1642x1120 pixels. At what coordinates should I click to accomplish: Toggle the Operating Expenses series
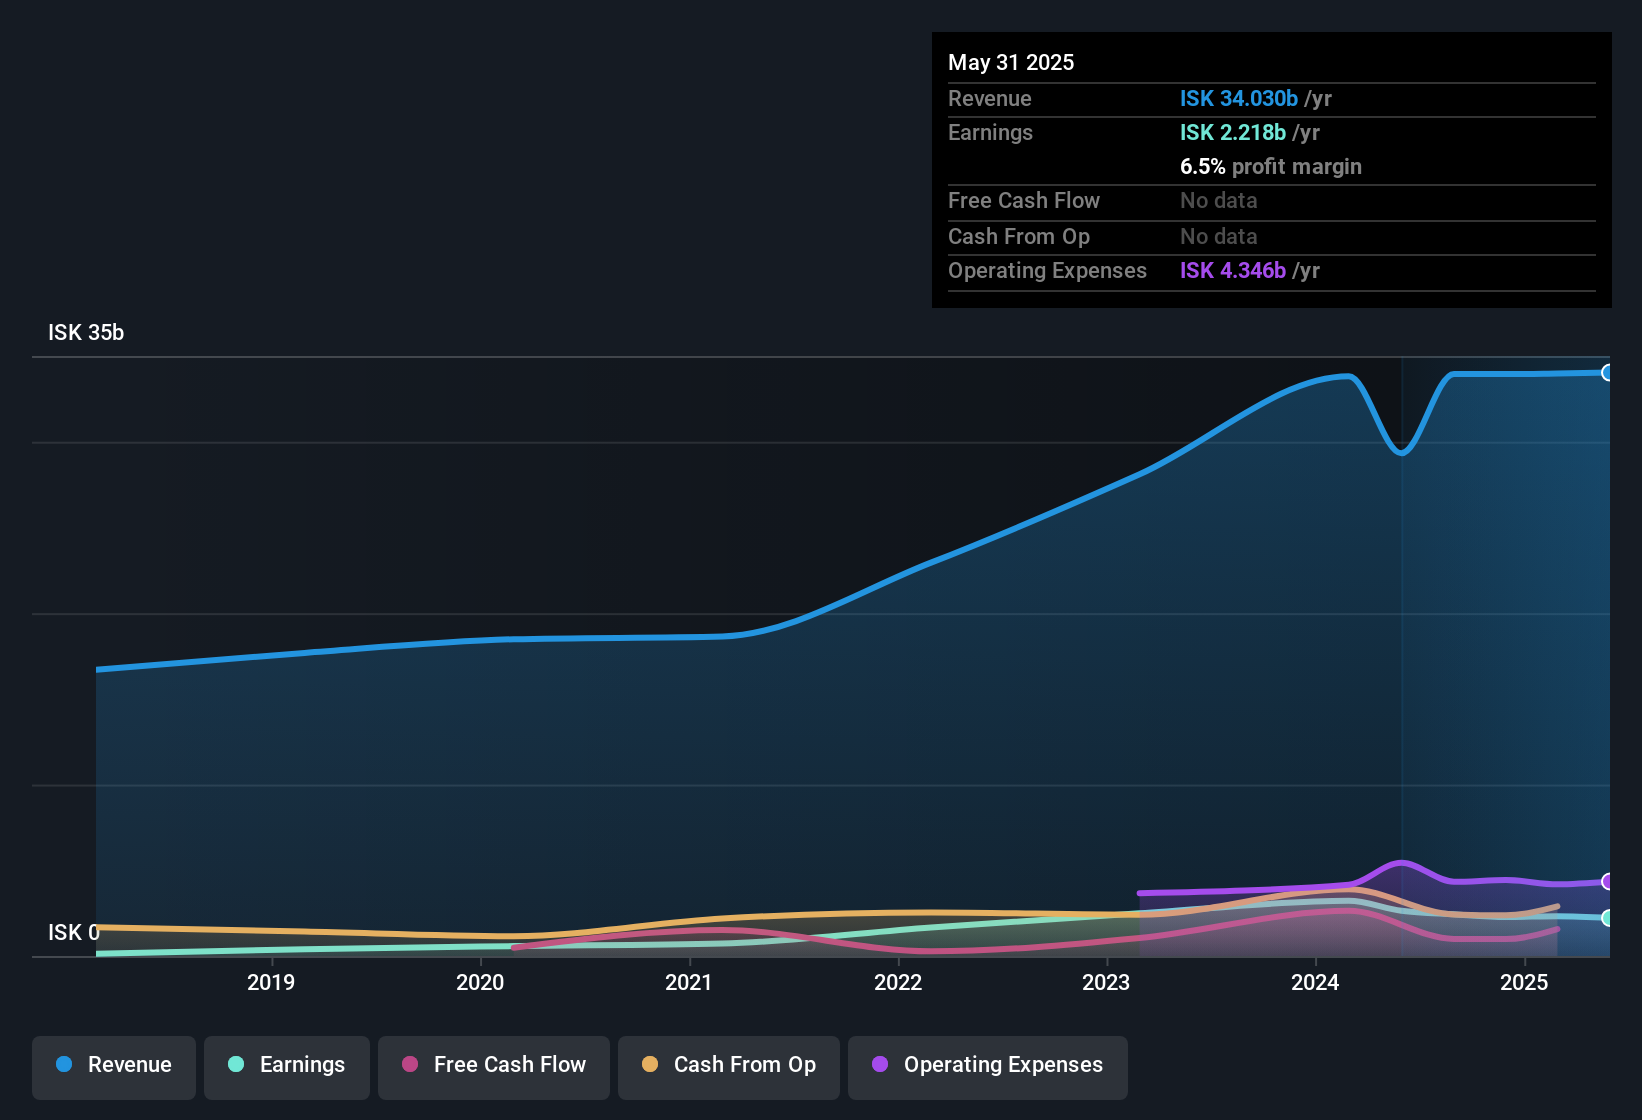pos(988,1068)
